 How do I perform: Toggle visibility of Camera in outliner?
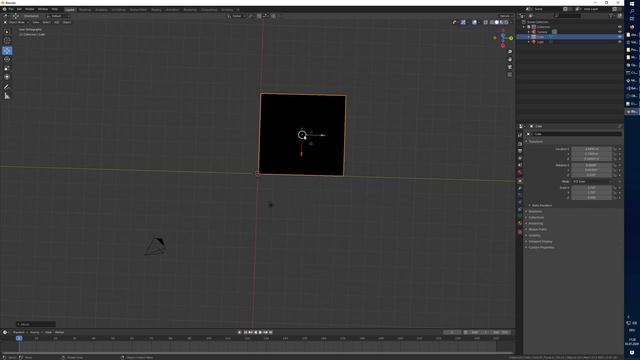620,32
